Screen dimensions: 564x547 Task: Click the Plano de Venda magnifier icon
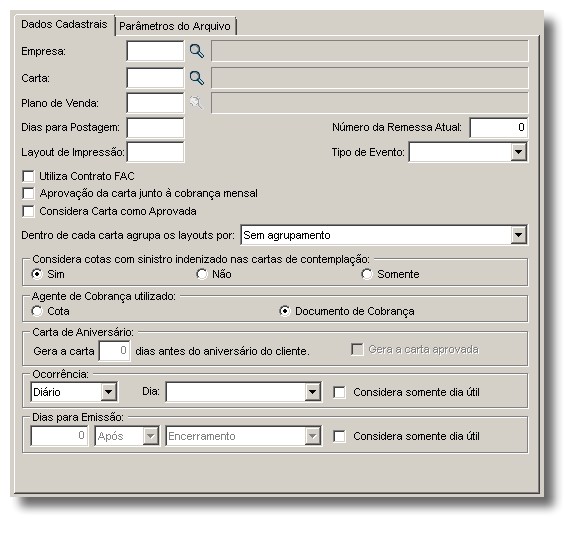[196, 103]
